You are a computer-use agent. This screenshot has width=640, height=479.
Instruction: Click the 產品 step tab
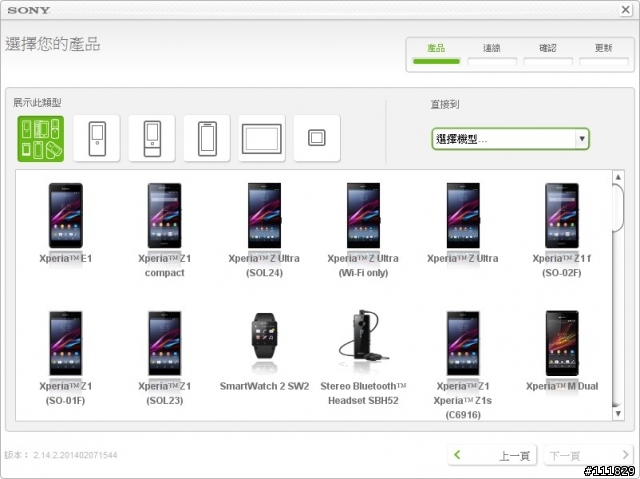[436, 54]
